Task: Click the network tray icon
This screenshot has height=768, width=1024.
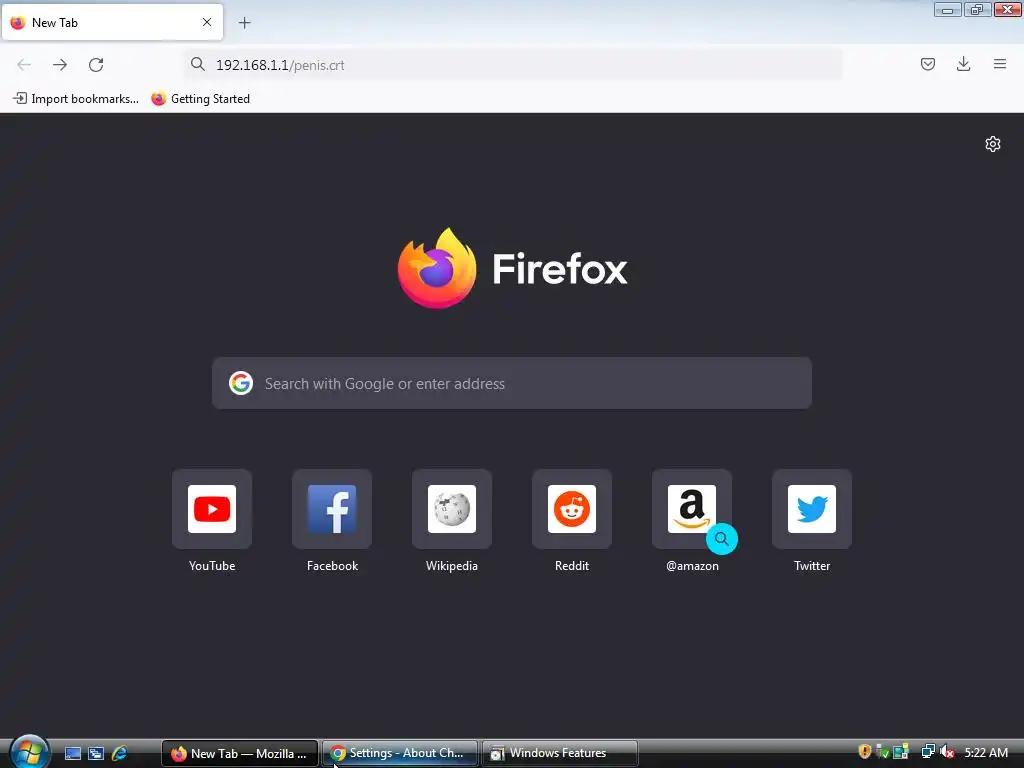Action: click(x=928, y=752)
